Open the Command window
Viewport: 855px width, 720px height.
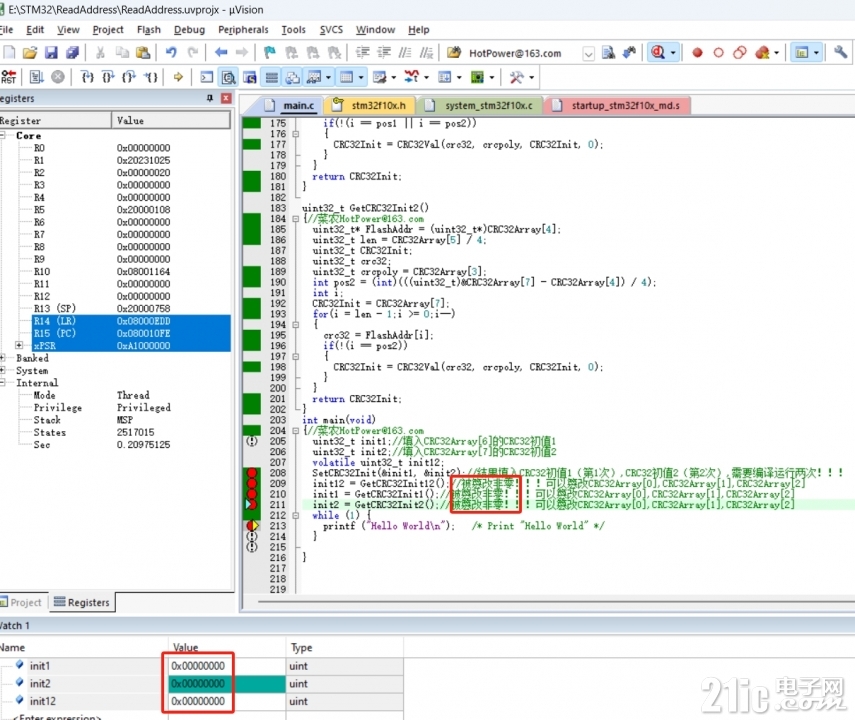point(207,77)
